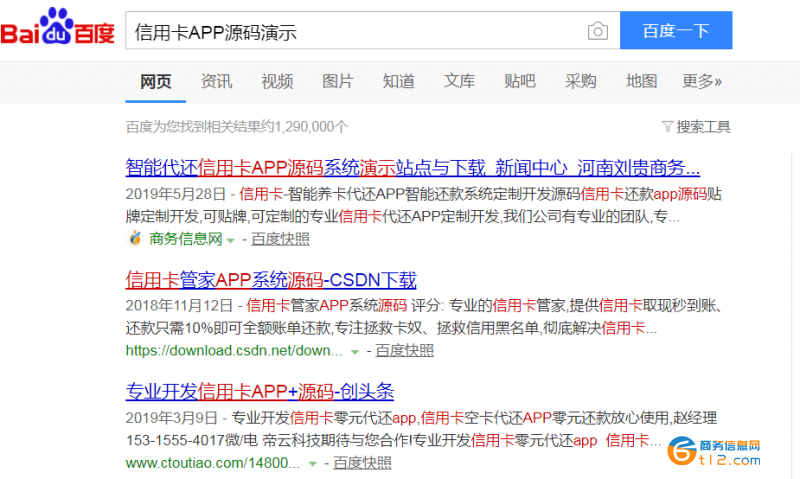
Task: Open the 商务信息网 source link
Action: point(186,239)
